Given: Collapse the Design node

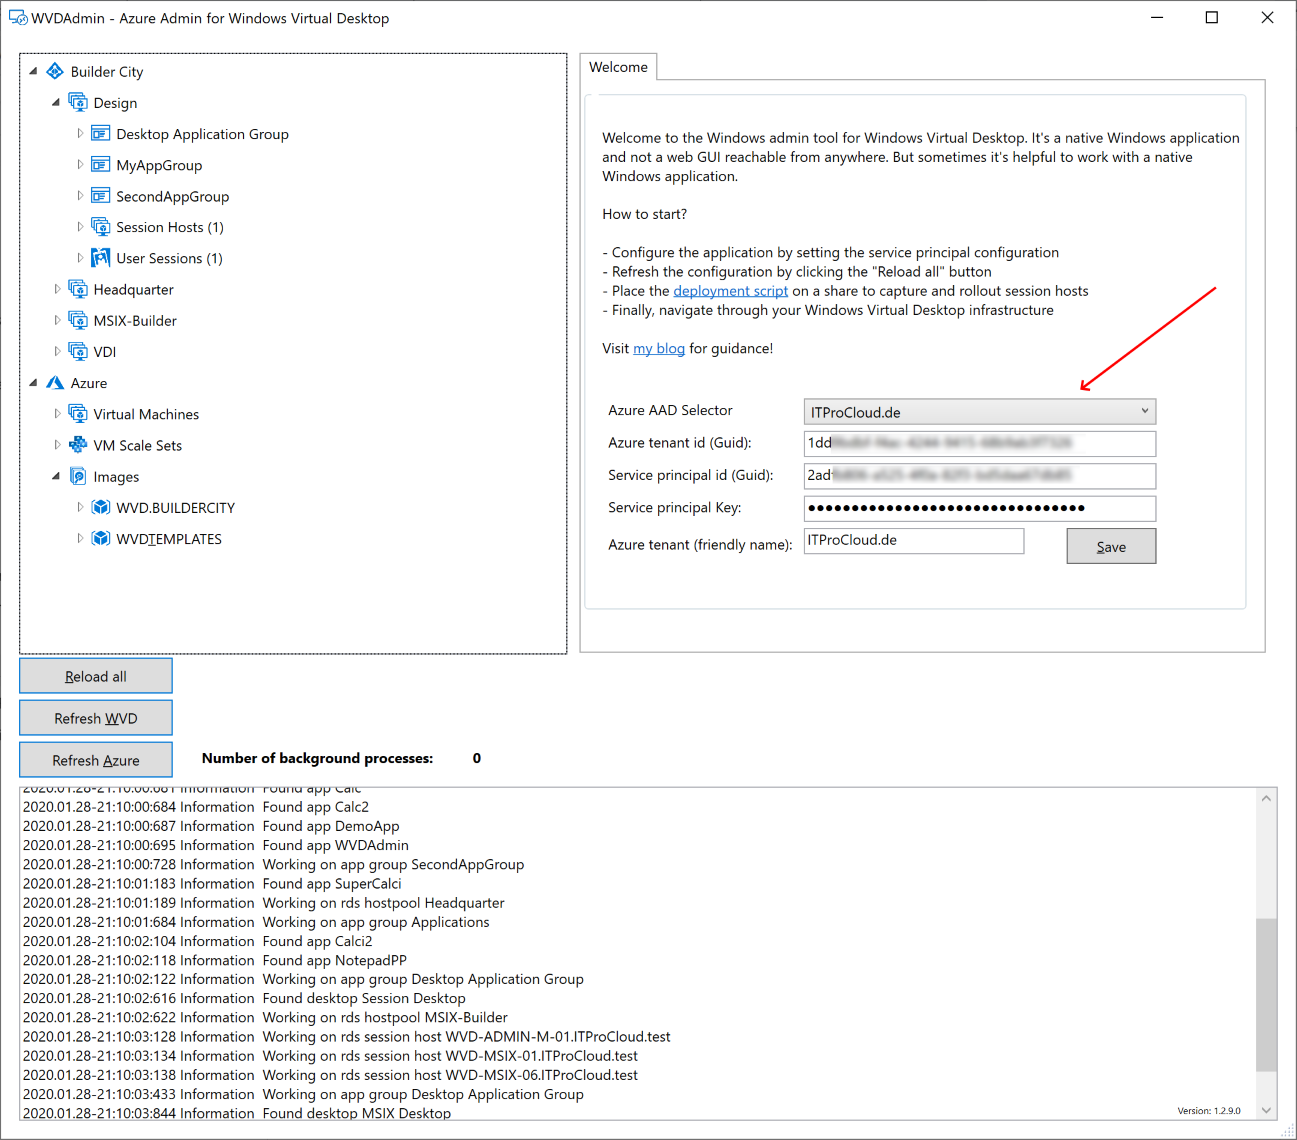Looking at the screenshot, I should (x=56, y=103).
